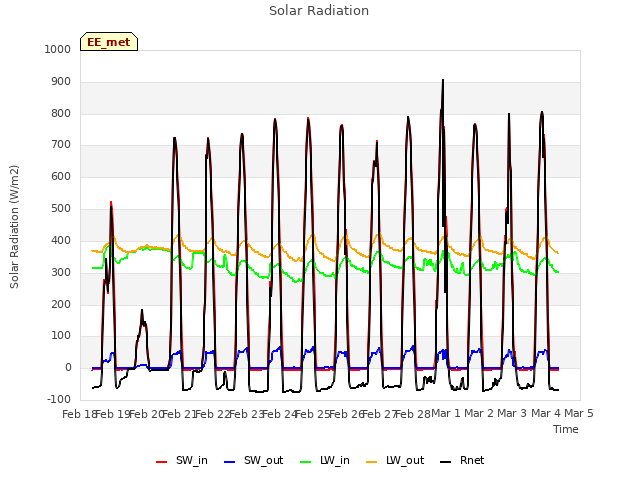Click the 700 y-axis tick label
This screenshot has height=480, width=640.
point(61,144)
